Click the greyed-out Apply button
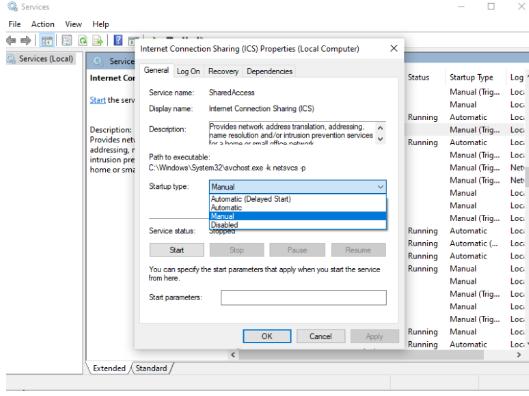Viewport: 529px width, 396px height. click(x=374, y=336)
